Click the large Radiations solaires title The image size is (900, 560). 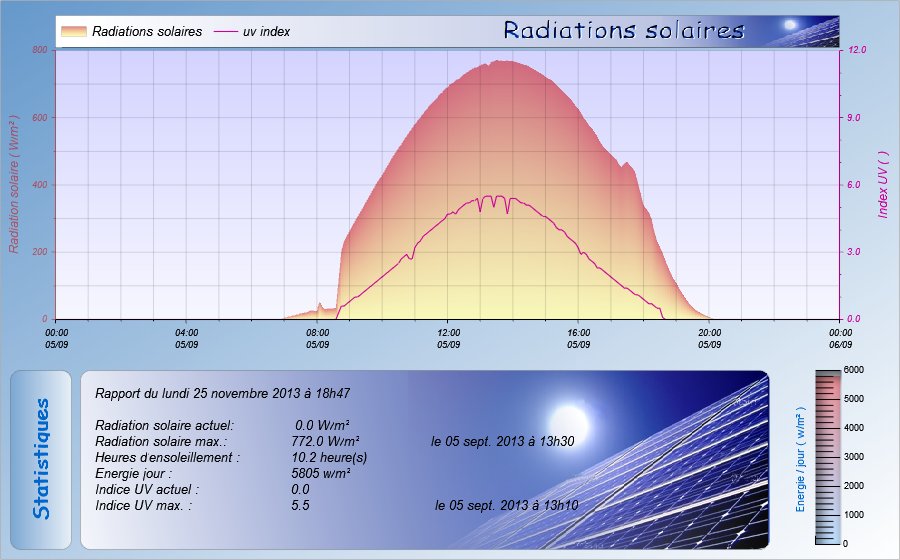point(624,30)
